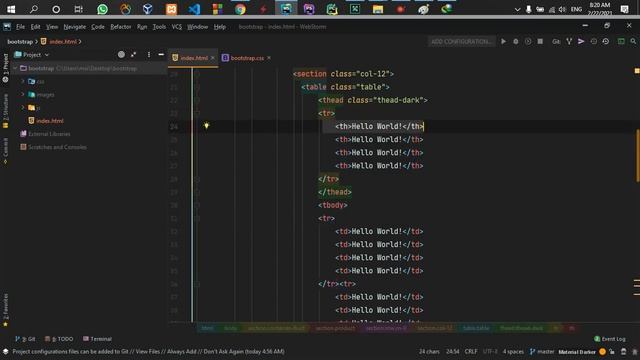The image size is (640, 360).
Task: Show hidden system tray icons chevron
Action: (517, 9)
